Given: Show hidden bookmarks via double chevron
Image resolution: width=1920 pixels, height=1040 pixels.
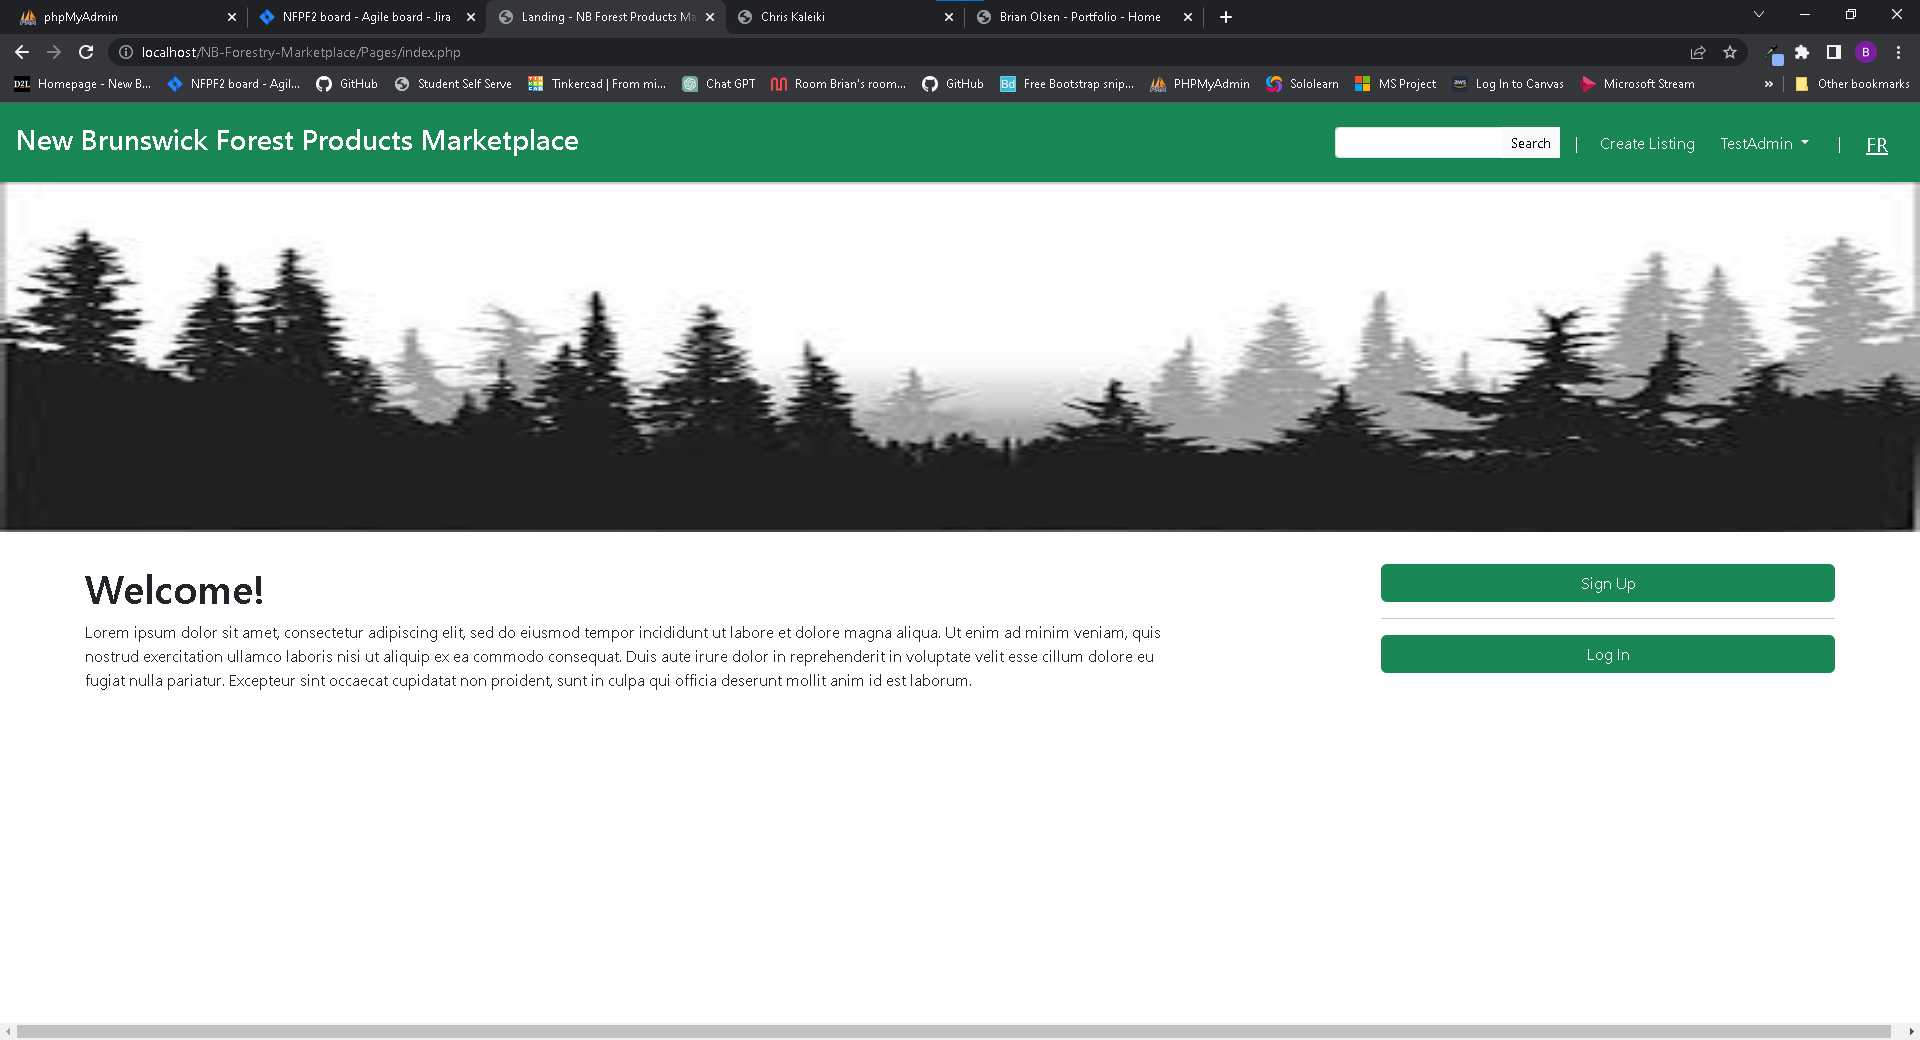Looking at the screenshot, I should click(1768, 84).
